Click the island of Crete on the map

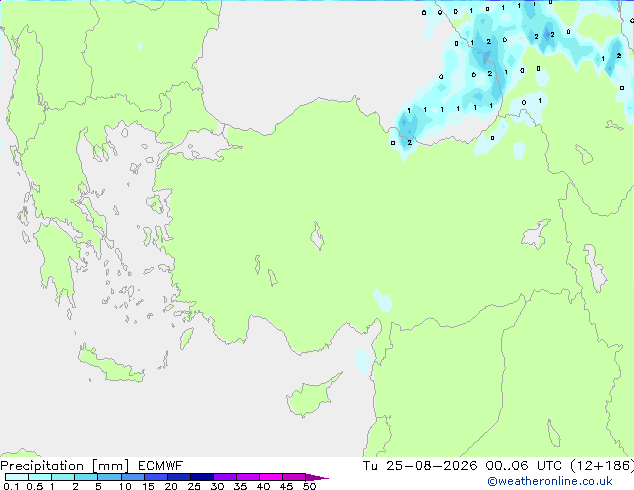[x=110, y=365]
